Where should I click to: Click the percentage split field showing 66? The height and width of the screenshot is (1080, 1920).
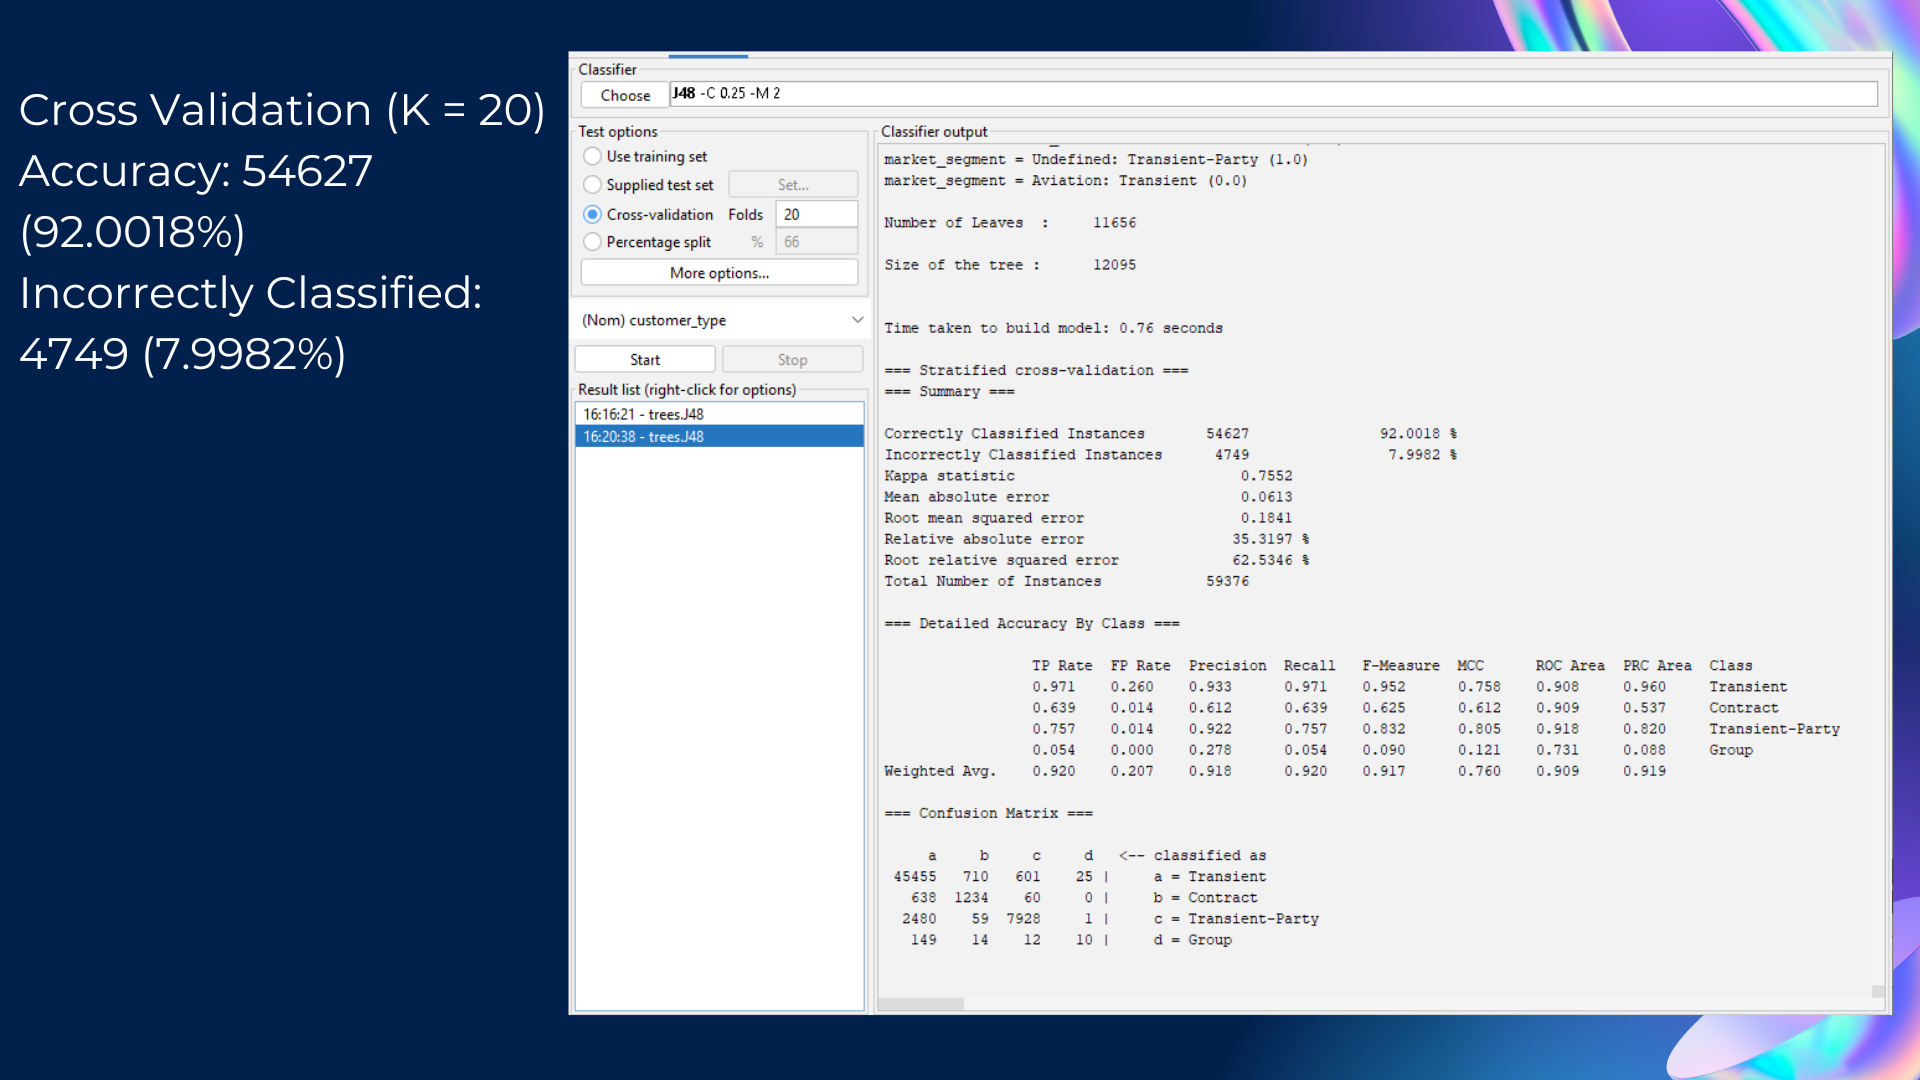816,242
